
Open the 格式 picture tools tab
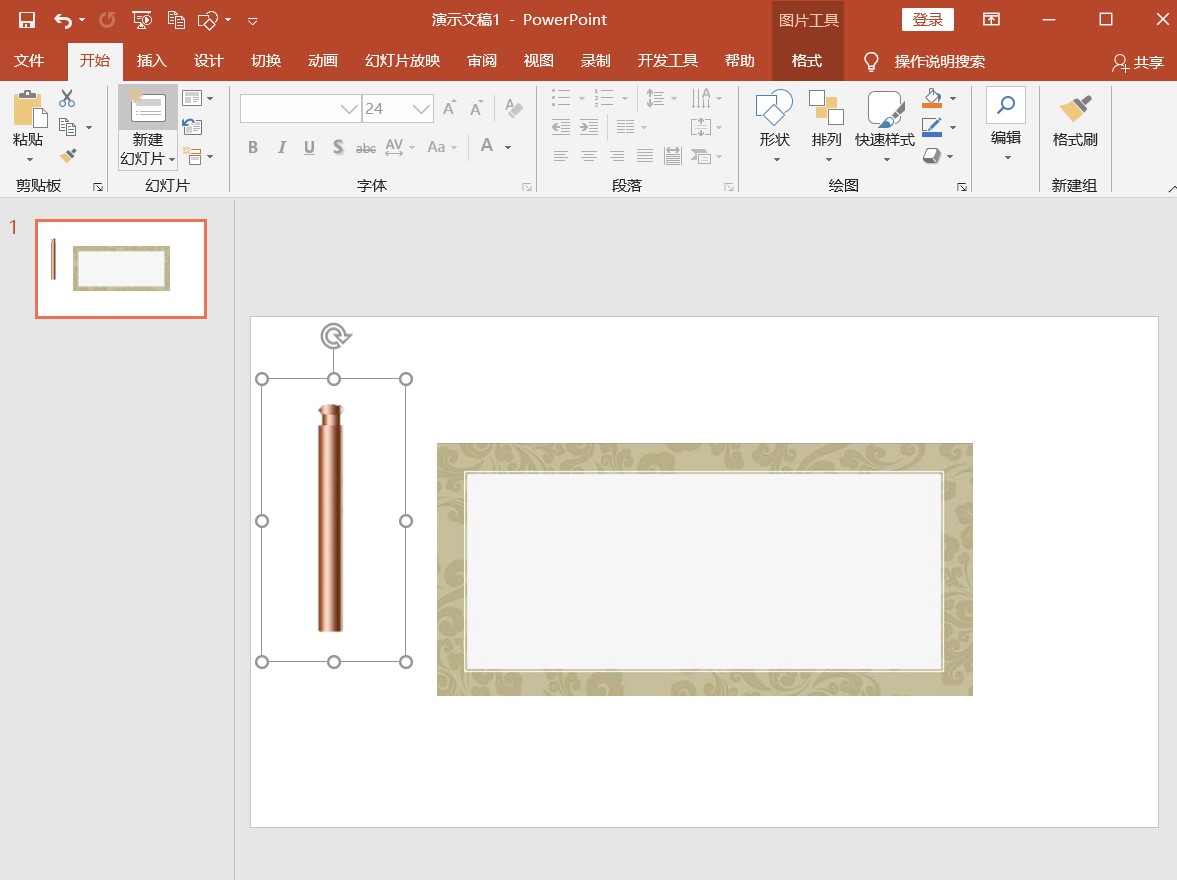[x=806, y=61]
